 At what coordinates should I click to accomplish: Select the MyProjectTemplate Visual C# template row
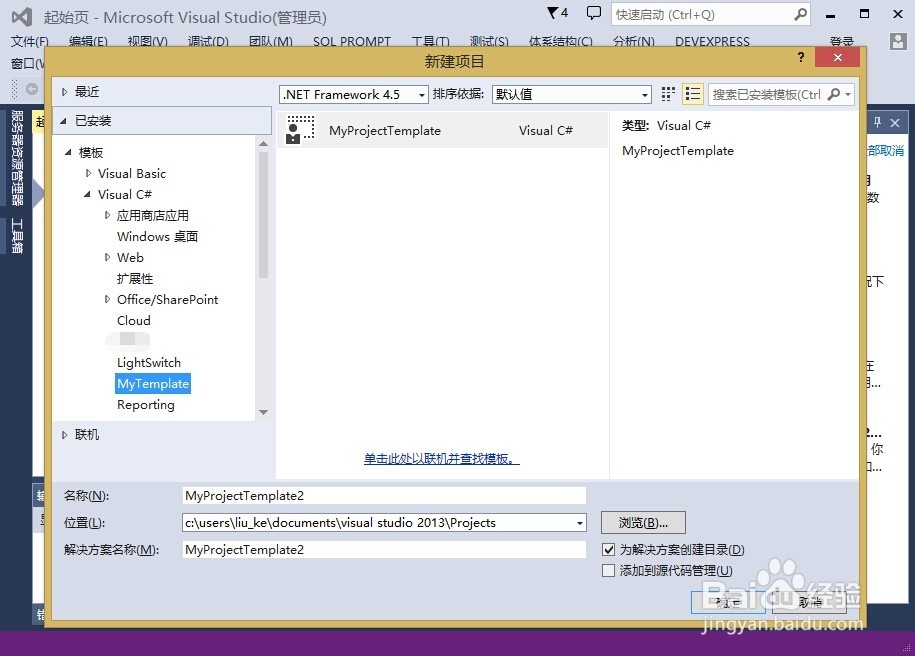click(x=442, y=130)
